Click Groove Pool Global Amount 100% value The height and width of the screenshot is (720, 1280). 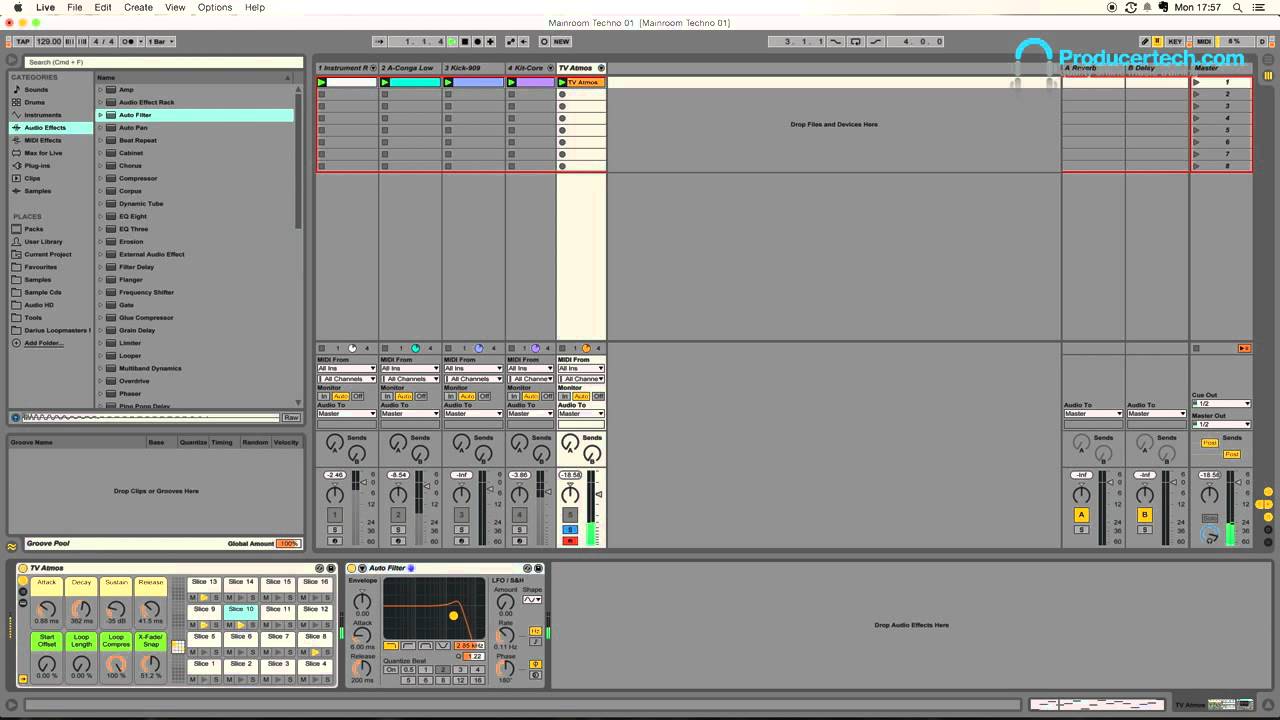288,544
